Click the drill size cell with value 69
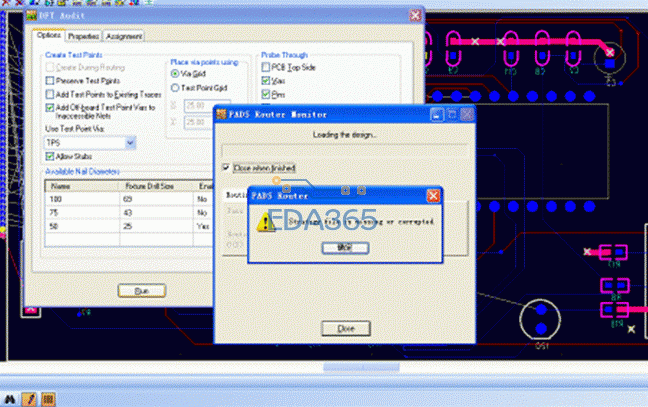 pos(156,199)
